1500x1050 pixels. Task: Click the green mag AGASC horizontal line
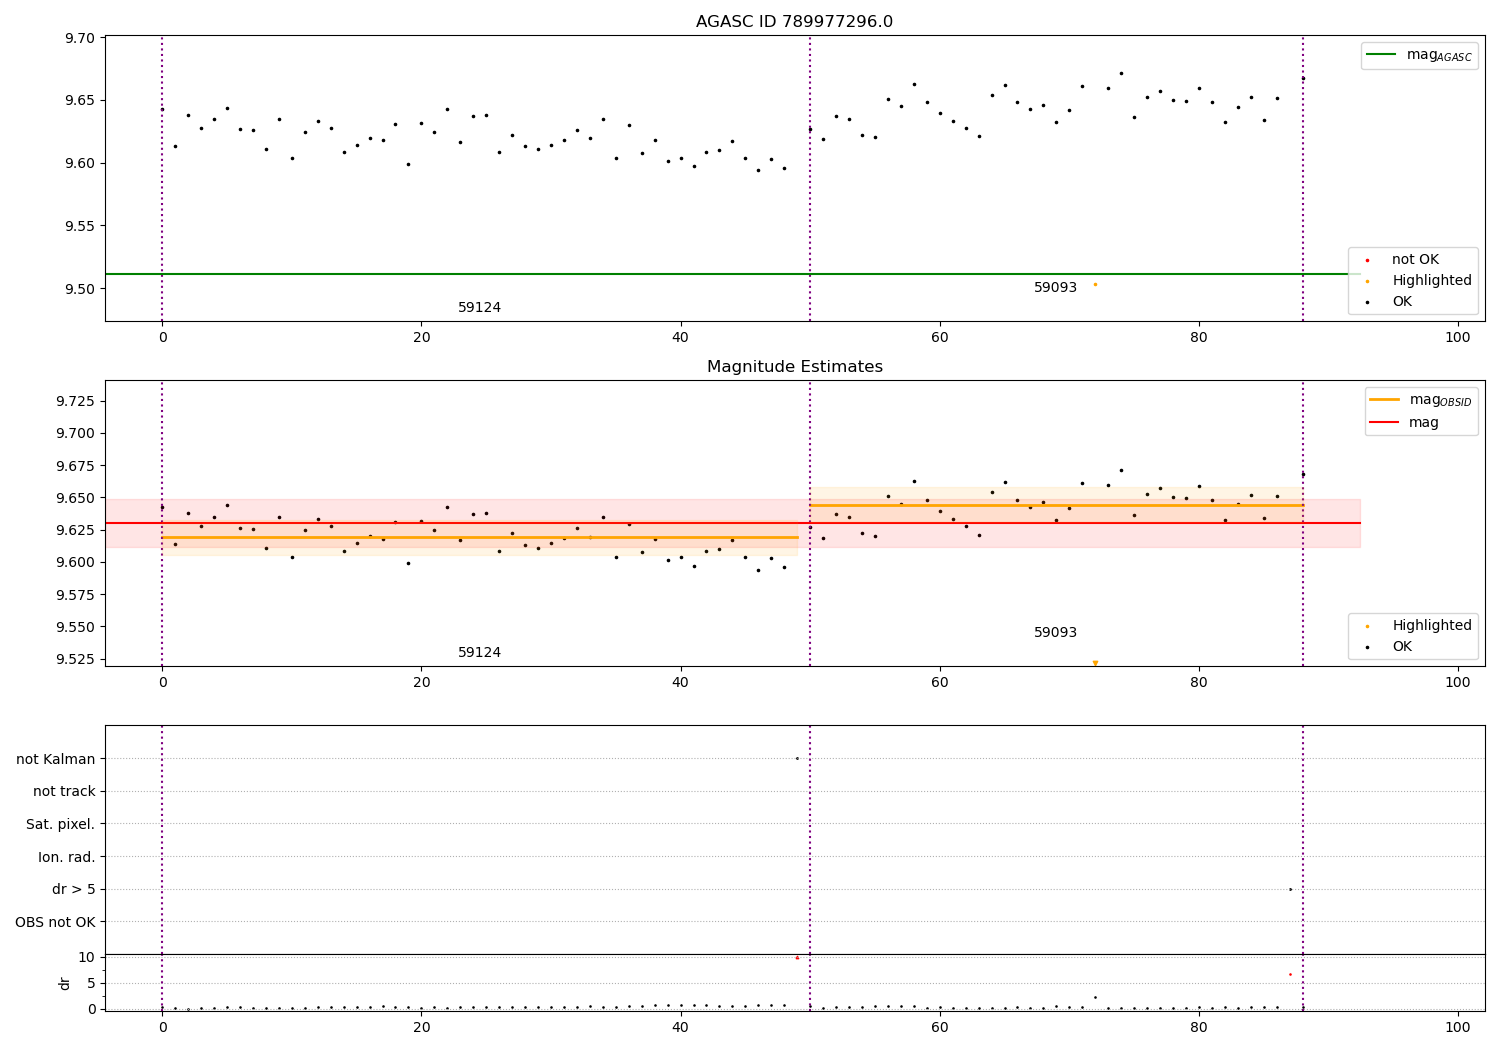pos(733,274)
